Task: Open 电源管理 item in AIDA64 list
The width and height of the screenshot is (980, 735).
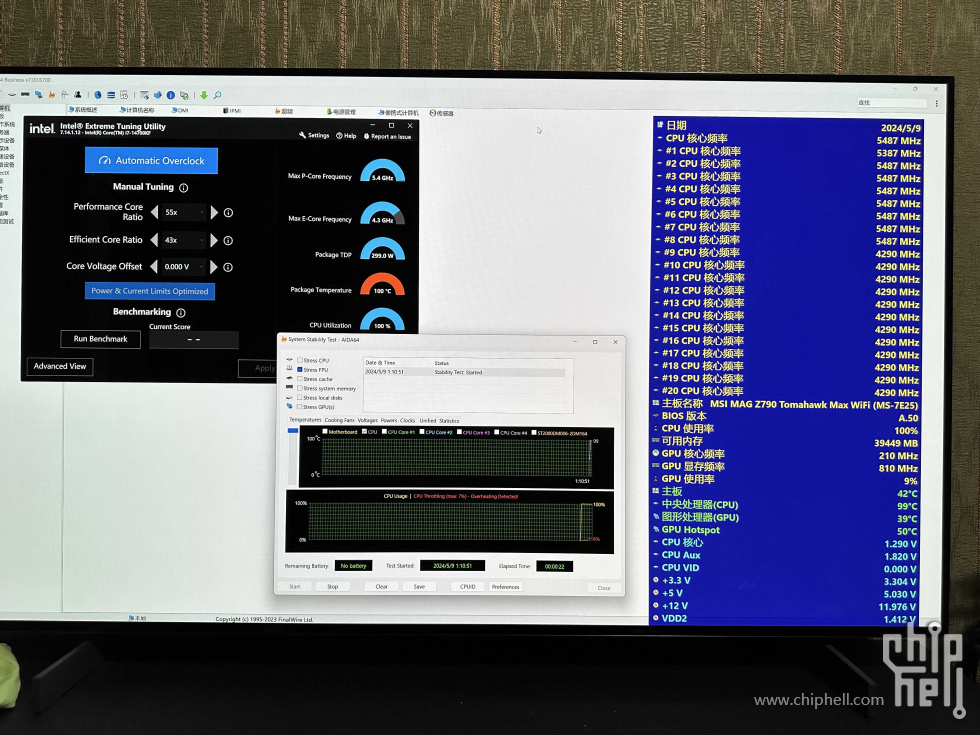Action: click(x=341, y=111)
